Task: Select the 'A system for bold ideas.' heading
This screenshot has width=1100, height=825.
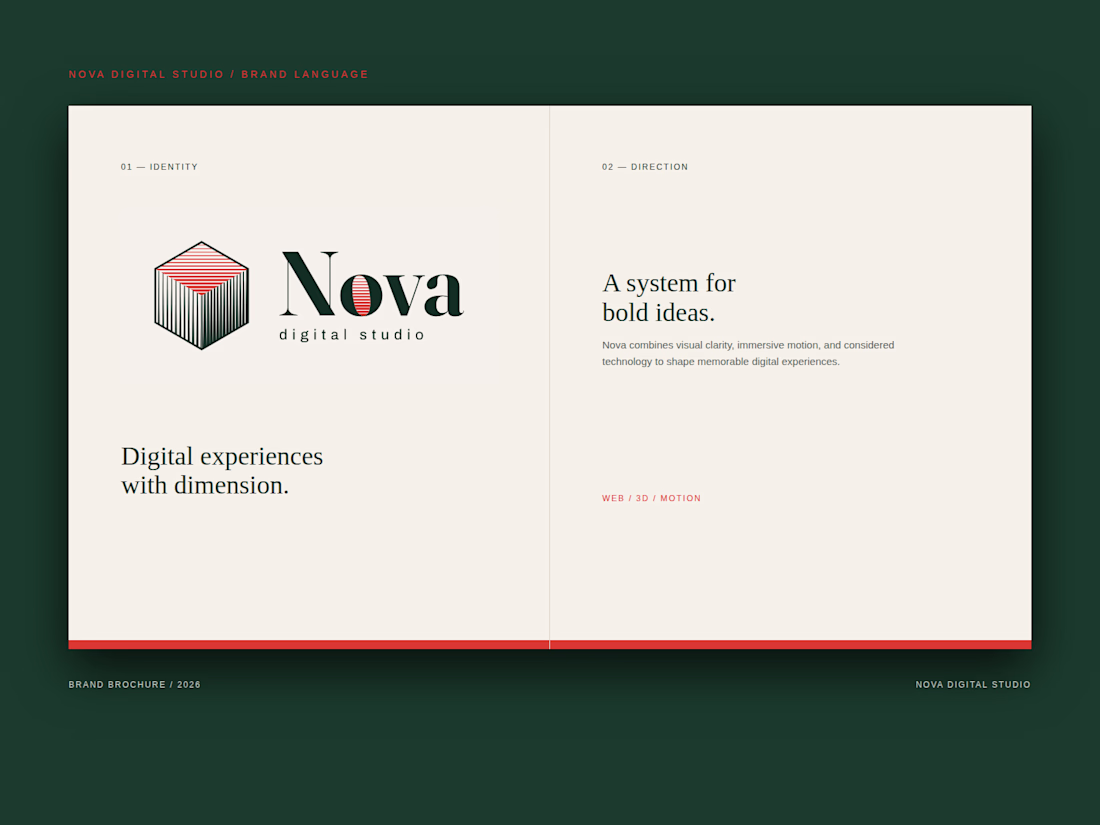Action: (669, 297)
